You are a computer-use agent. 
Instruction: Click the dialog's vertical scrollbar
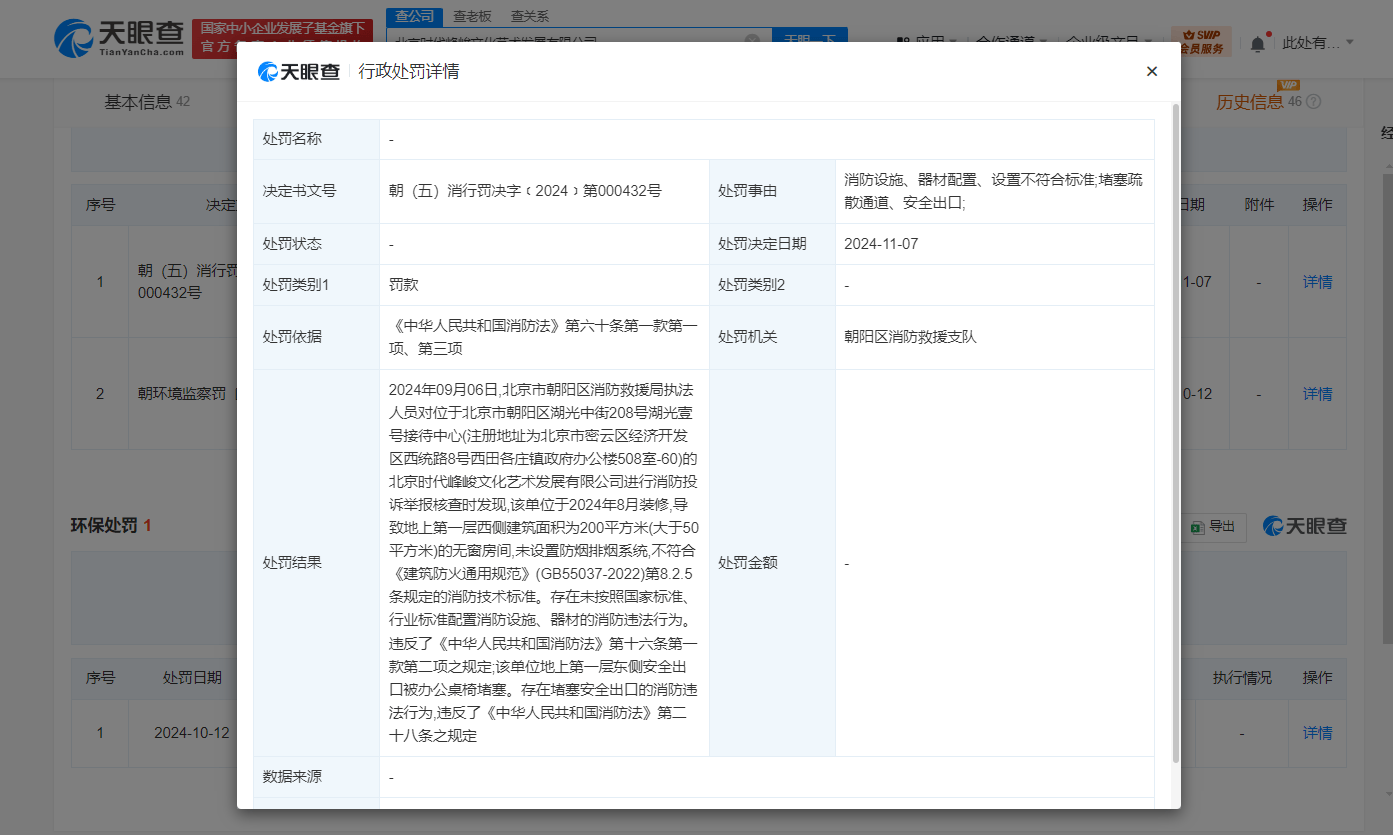[1176, 430]
